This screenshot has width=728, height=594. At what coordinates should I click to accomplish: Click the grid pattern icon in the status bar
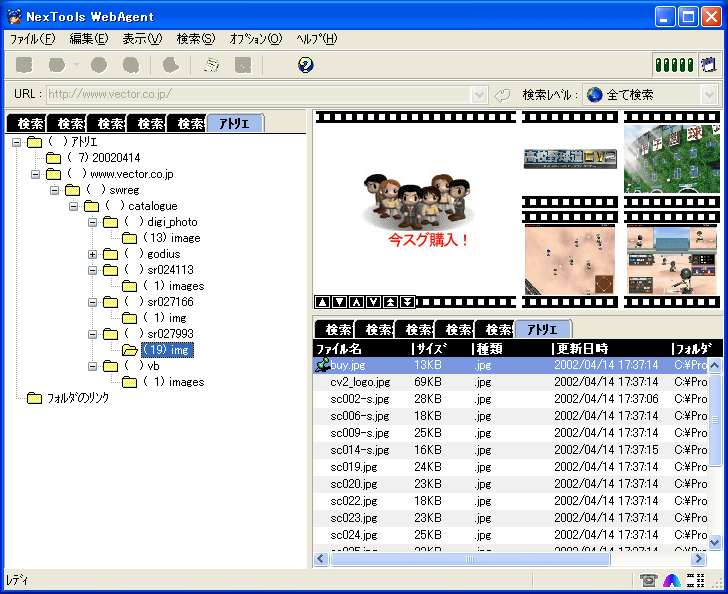pos(696,580)
